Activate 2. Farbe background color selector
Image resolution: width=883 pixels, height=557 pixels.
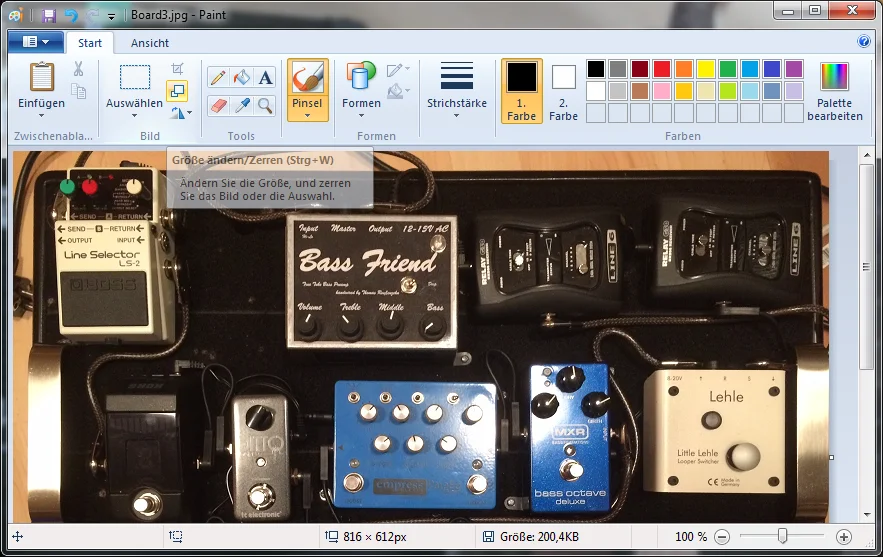(563, 90)
